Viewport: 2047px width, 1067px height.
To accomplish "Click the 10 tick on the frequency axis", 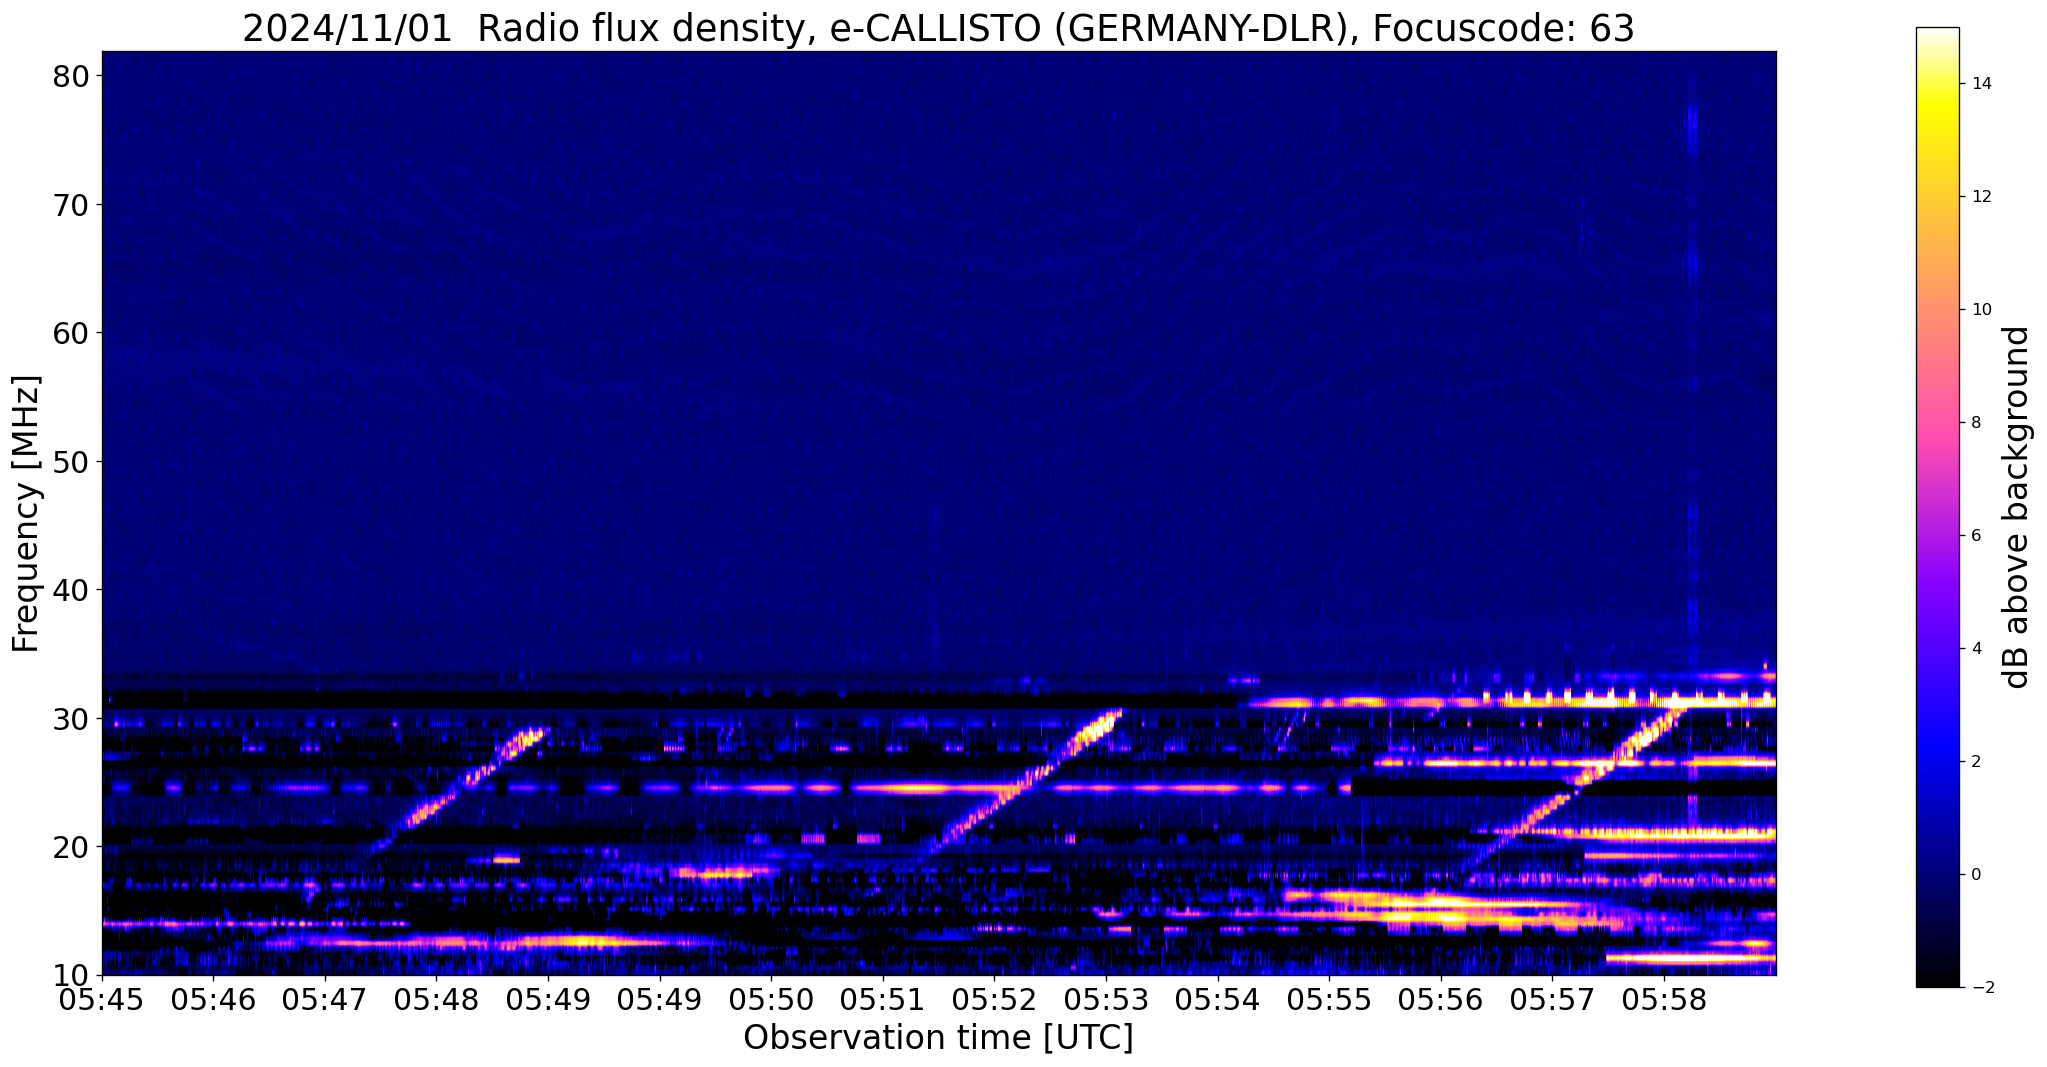I will [71, 975].
